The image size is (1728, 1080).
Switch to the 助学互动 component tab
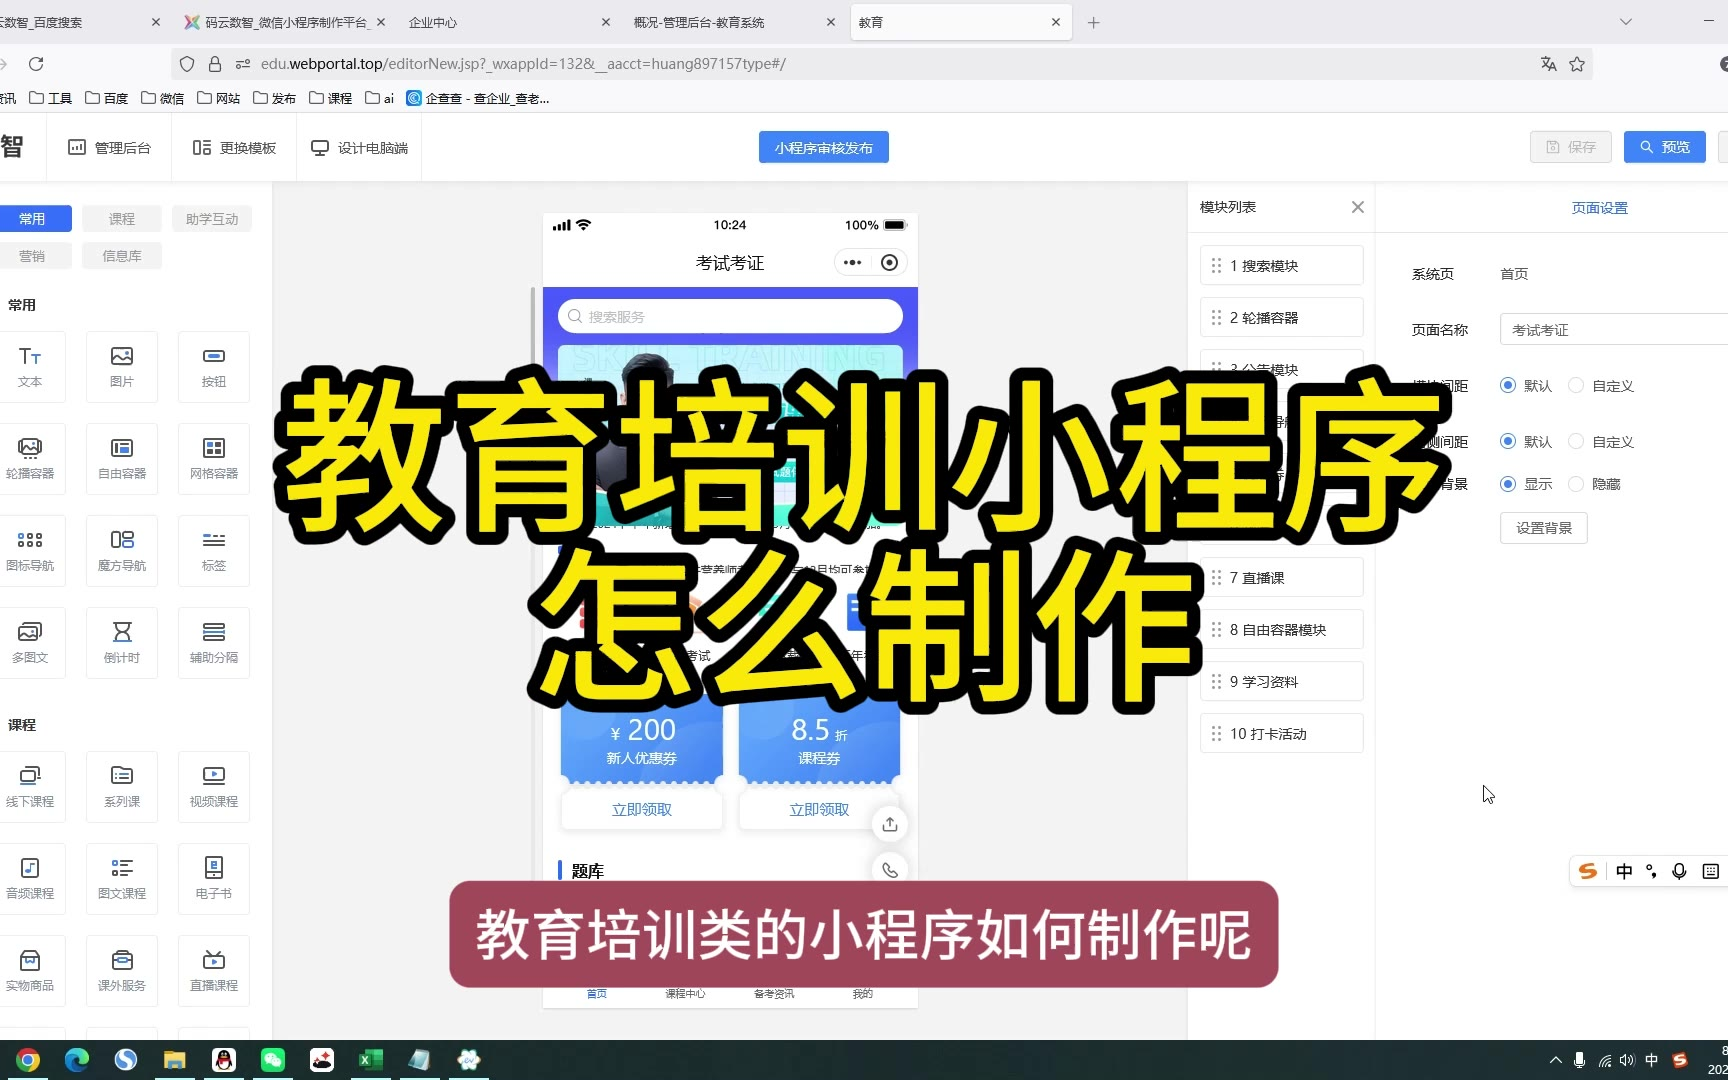tap(212, 219)
